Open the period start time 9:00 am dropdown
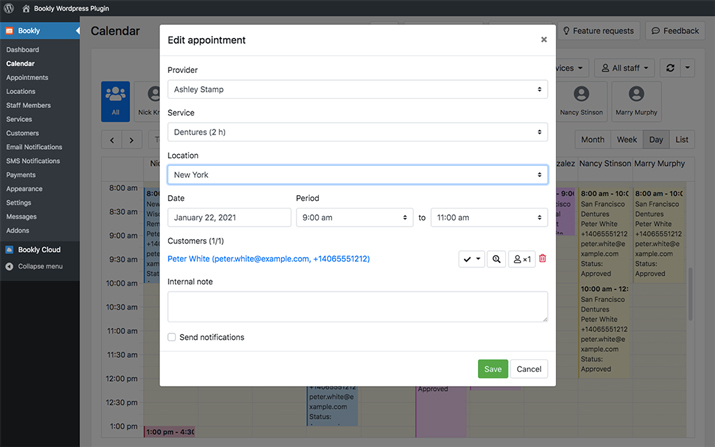Image resolution: width=715 pixels, height=447 pixels. (354, 218)
